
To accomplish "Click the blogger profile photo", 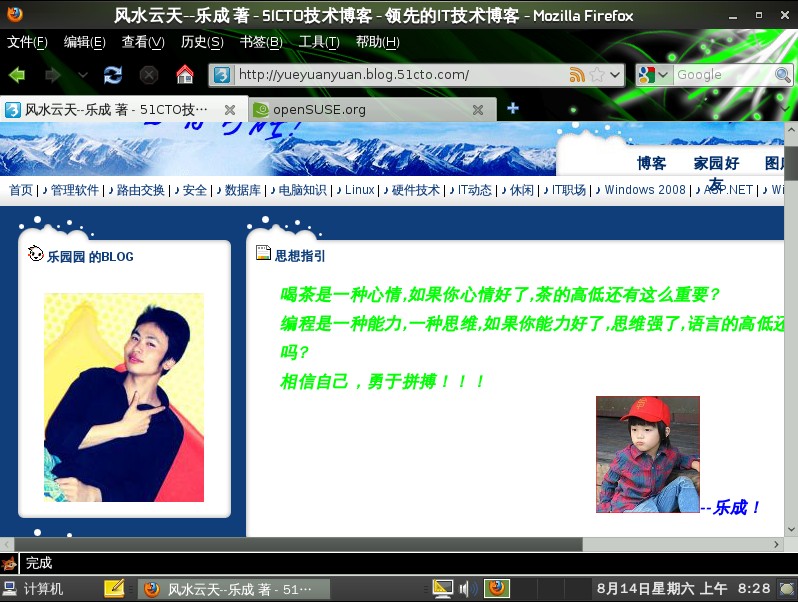I will [124, 397].
